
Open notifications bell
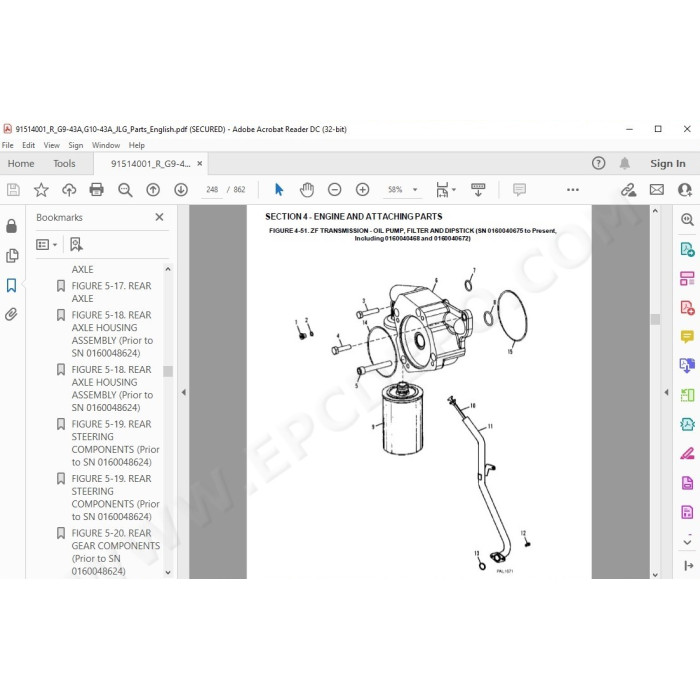point(625,163)
